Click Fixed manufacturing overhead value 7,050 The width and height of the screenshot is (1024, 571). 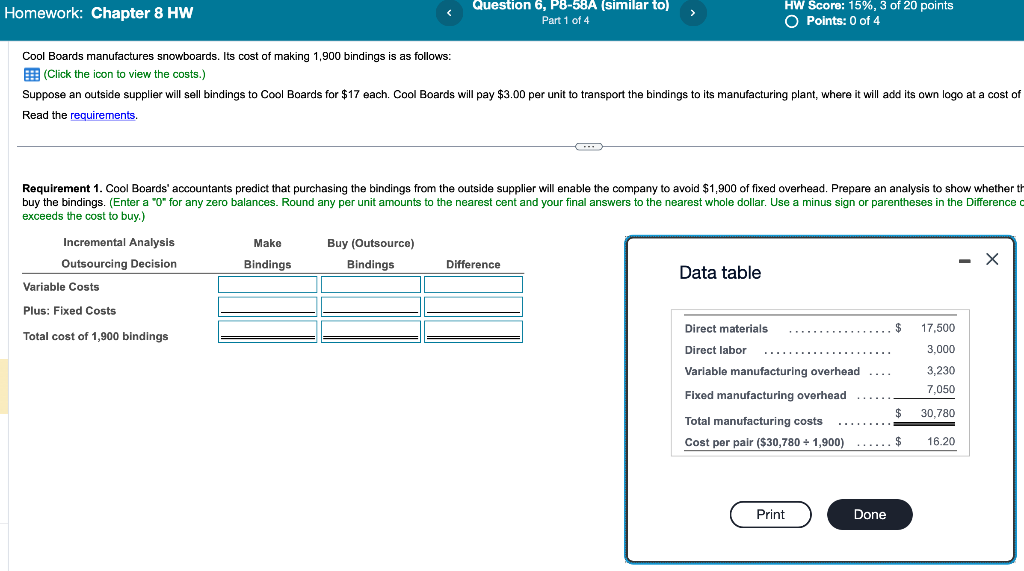coord(940,389)
